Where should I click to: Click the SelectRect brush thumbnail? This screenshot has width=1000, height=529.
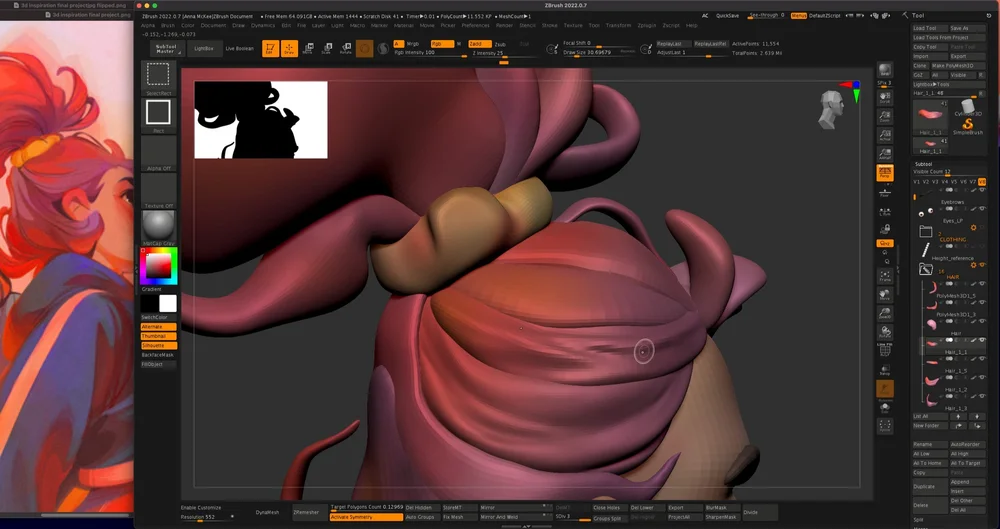(x=158, y=78)
